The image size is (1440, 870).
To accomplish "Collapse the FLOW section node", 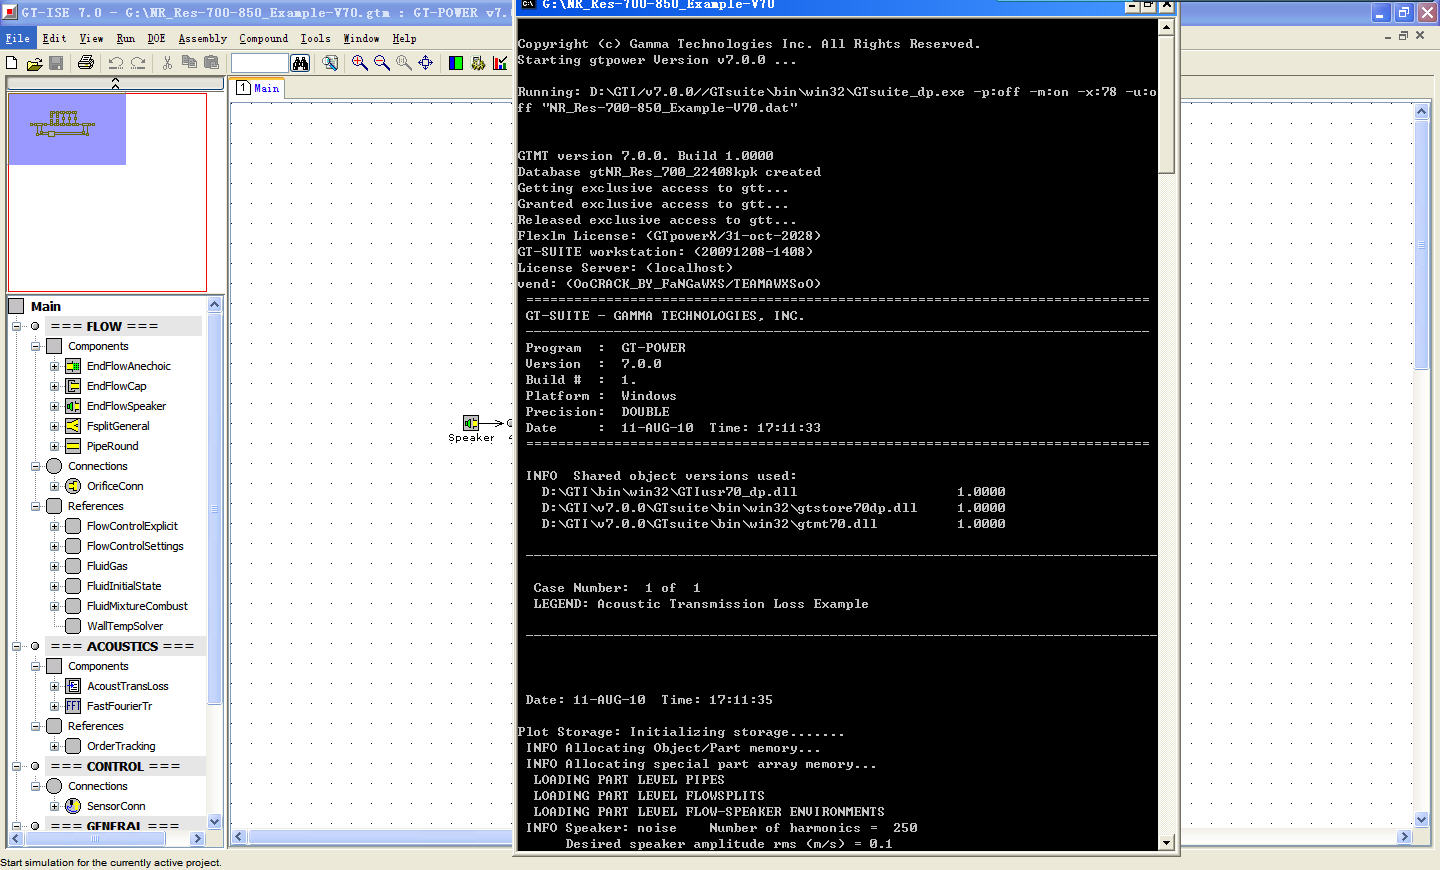I will tap(17, 326).
